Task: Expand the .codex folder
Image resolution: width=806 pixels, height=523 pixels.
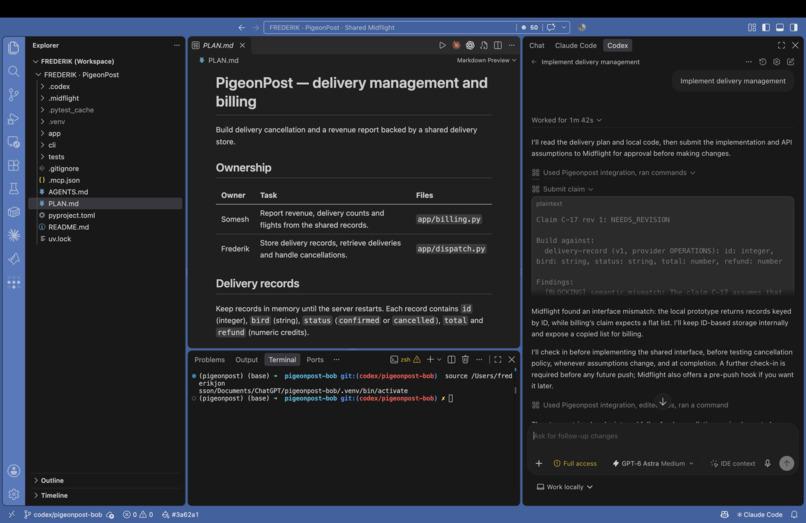Action: coord(59,86)
